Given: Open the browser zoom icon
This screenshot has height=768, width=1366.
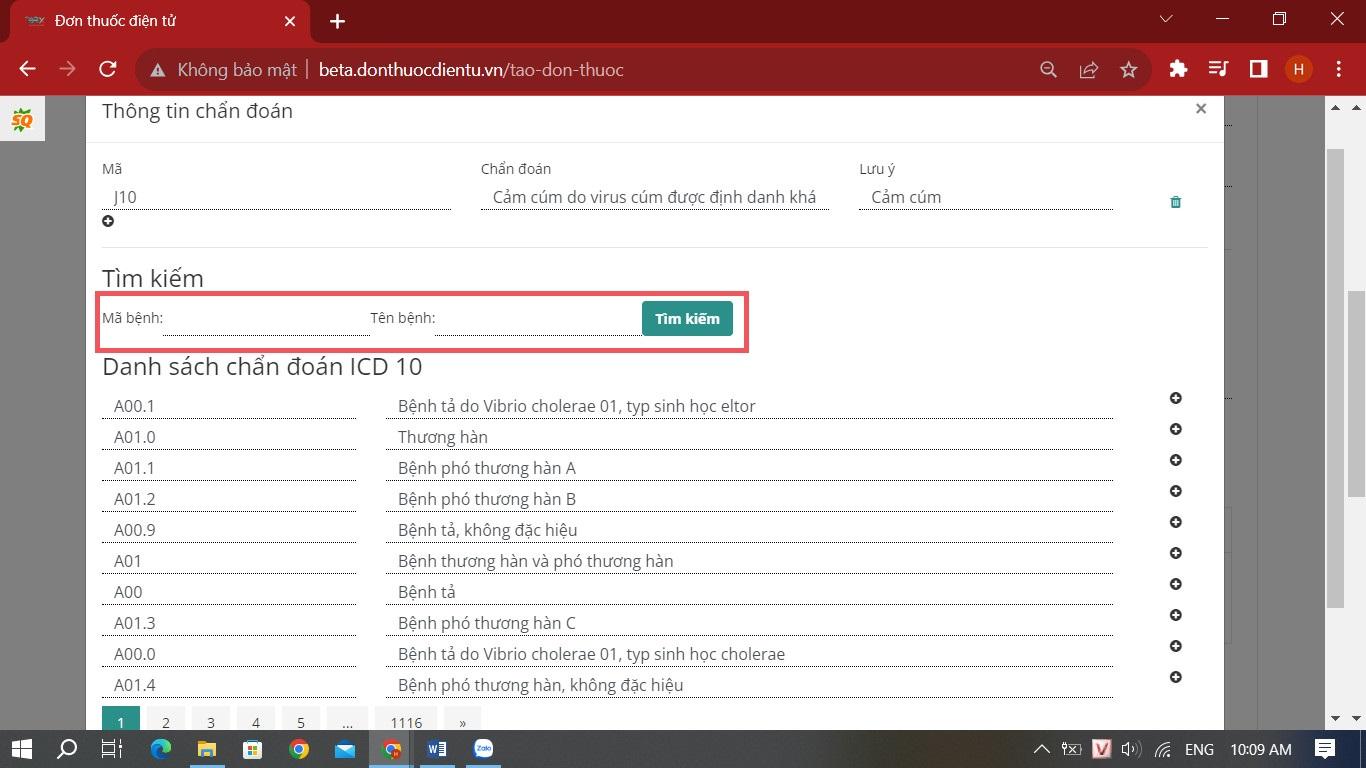Looking at the screenshot, I should (x=1048, y=69).
